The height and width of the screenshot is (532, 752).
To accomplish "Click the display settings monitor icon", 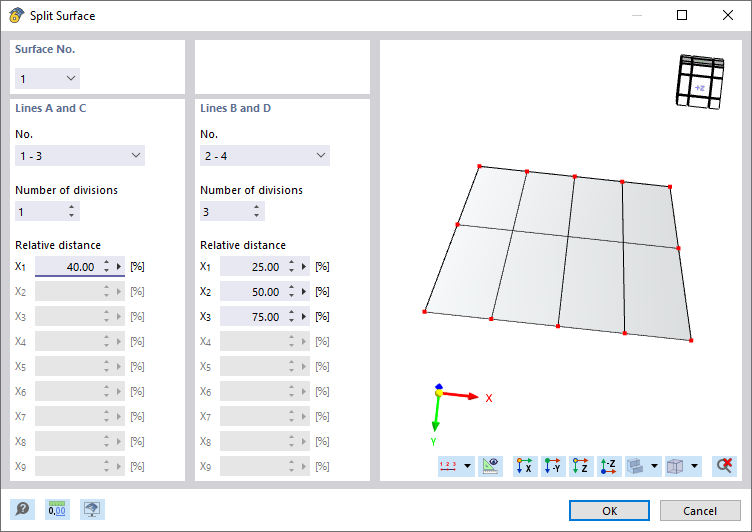I will coord(92,509).
